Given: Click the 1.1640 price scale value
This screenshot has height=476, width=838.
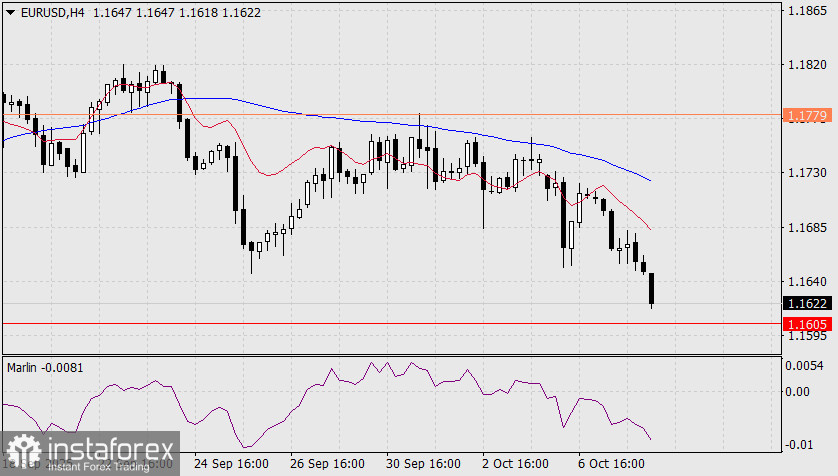Looking at the screenshot, I should (x=808, y=281).
